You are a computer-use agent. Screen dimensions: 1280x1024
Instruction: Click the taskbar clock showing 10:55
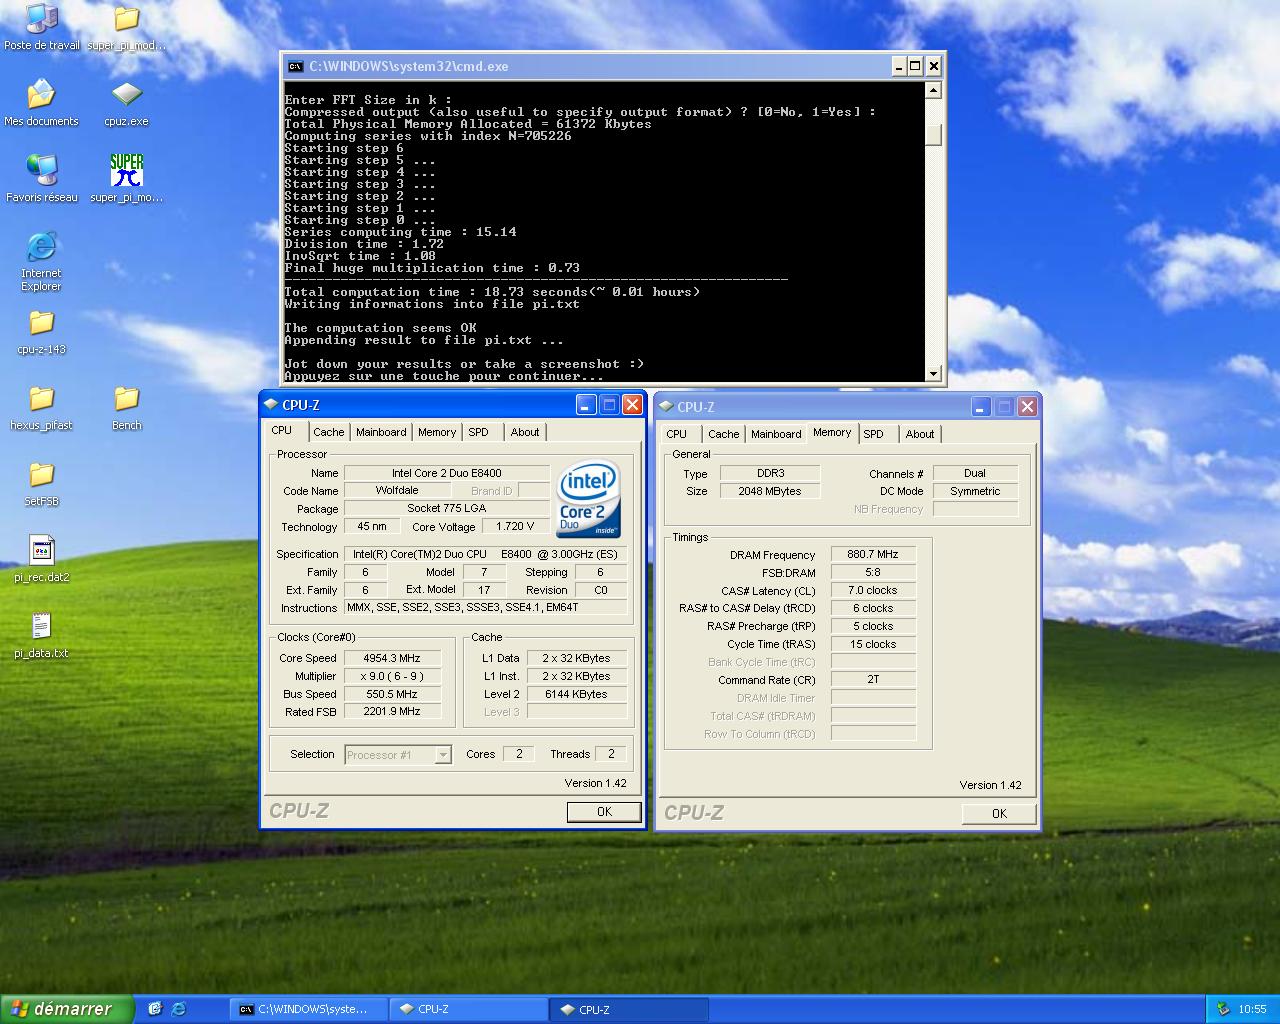click(1252, 1009)
